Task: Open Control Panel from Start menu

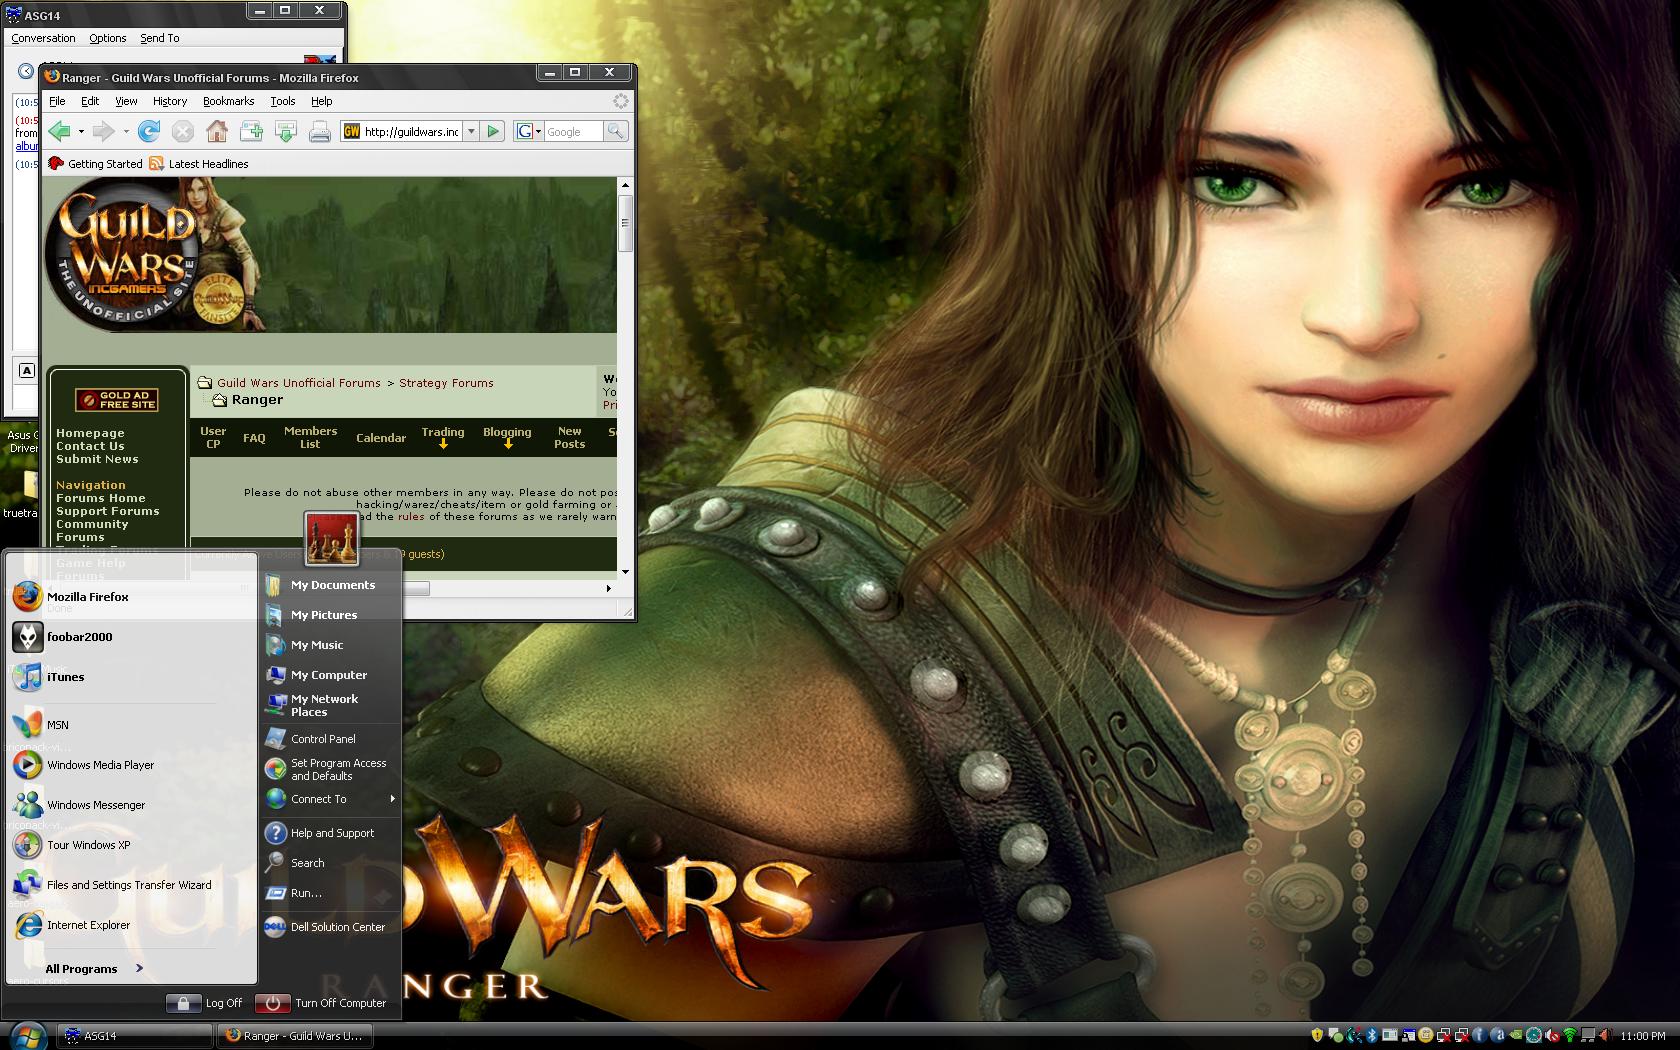Action: [332, 739]
